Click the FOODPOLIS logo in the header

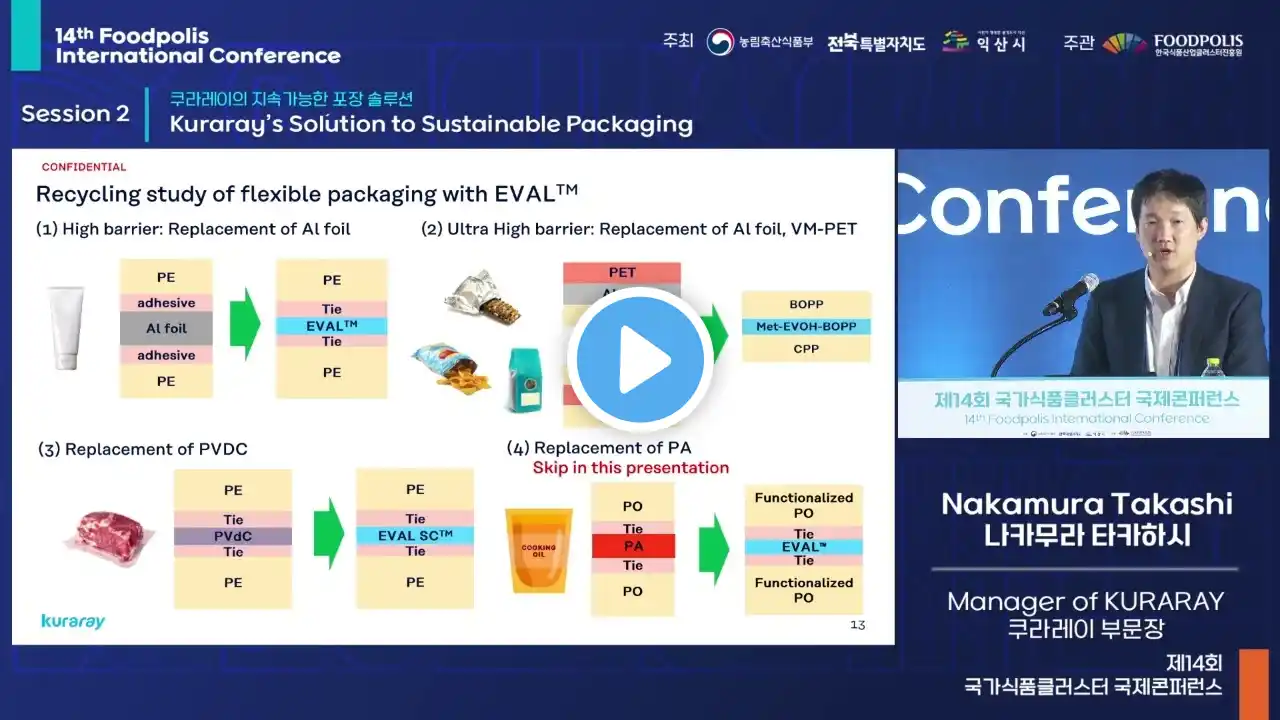click(x=1173, y=43)
